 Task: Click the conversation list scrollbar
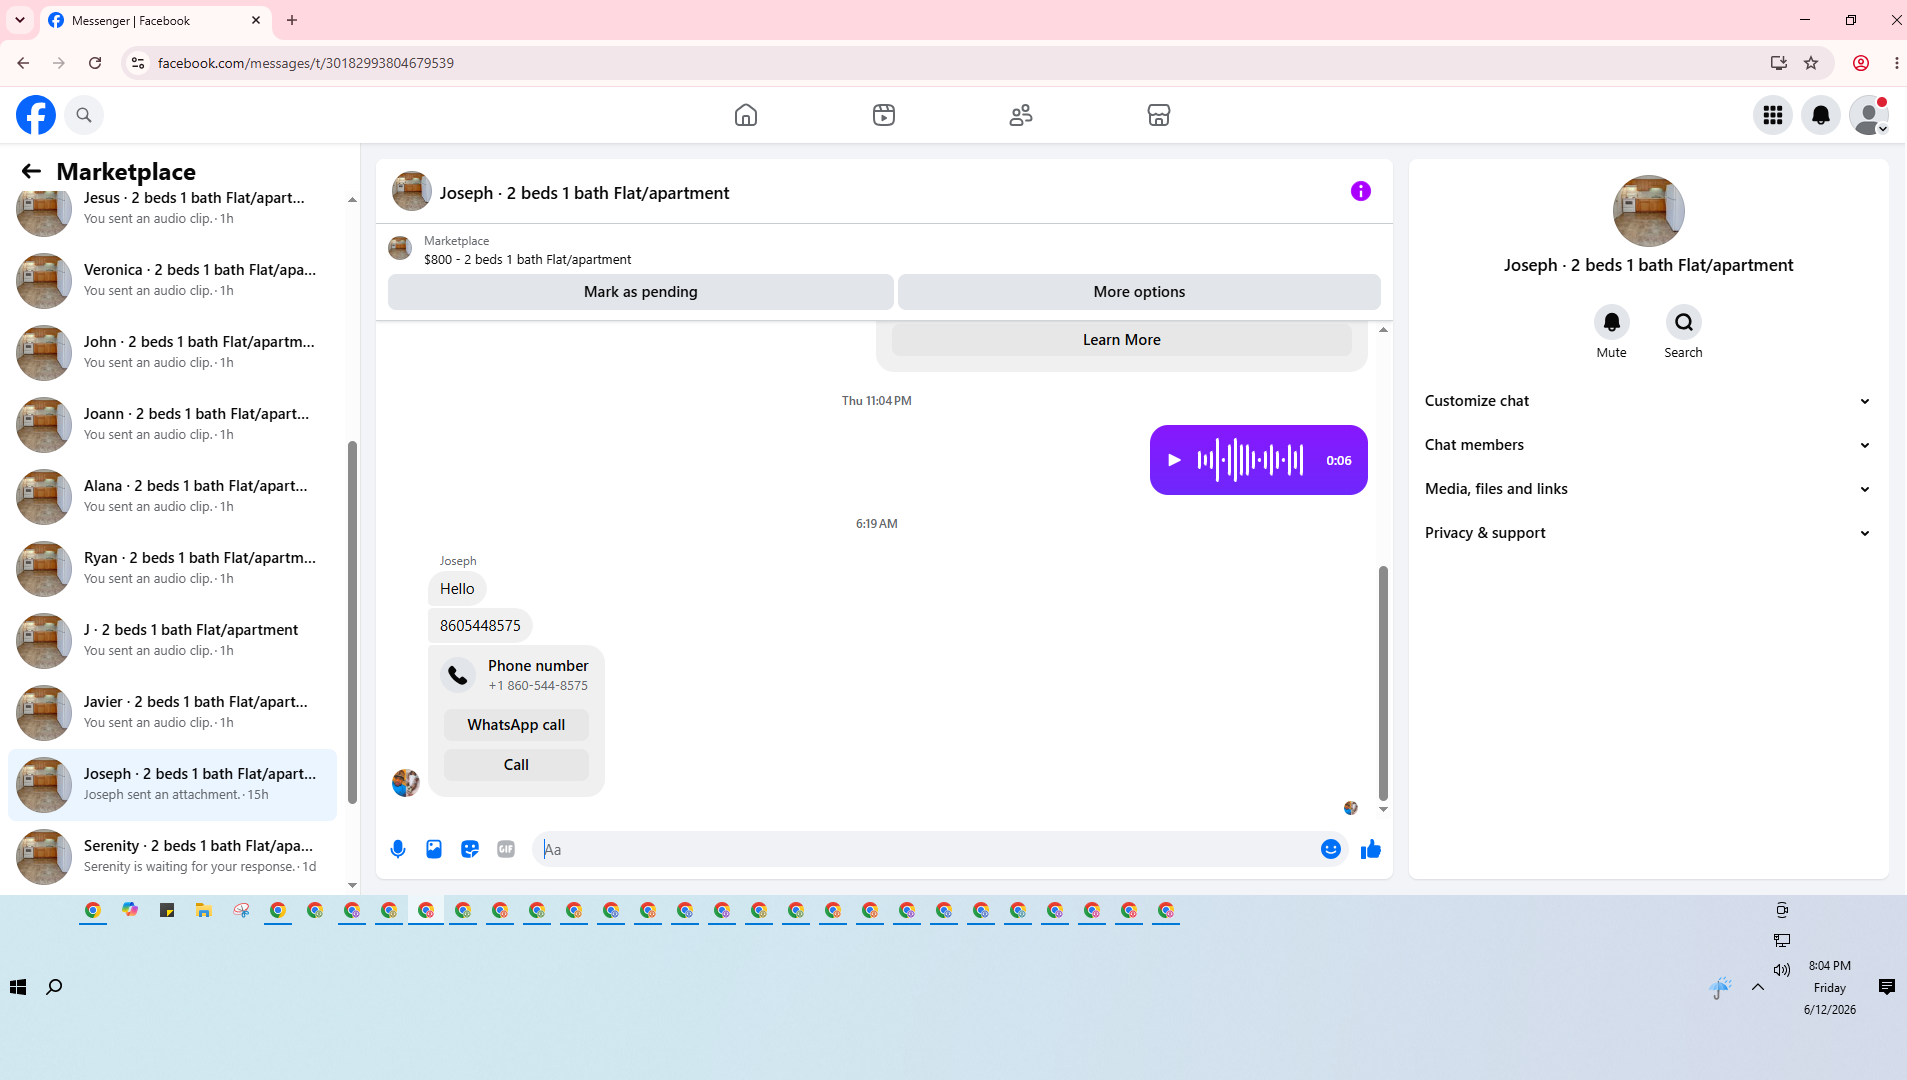pyautogui.click(x=352, y=622)
